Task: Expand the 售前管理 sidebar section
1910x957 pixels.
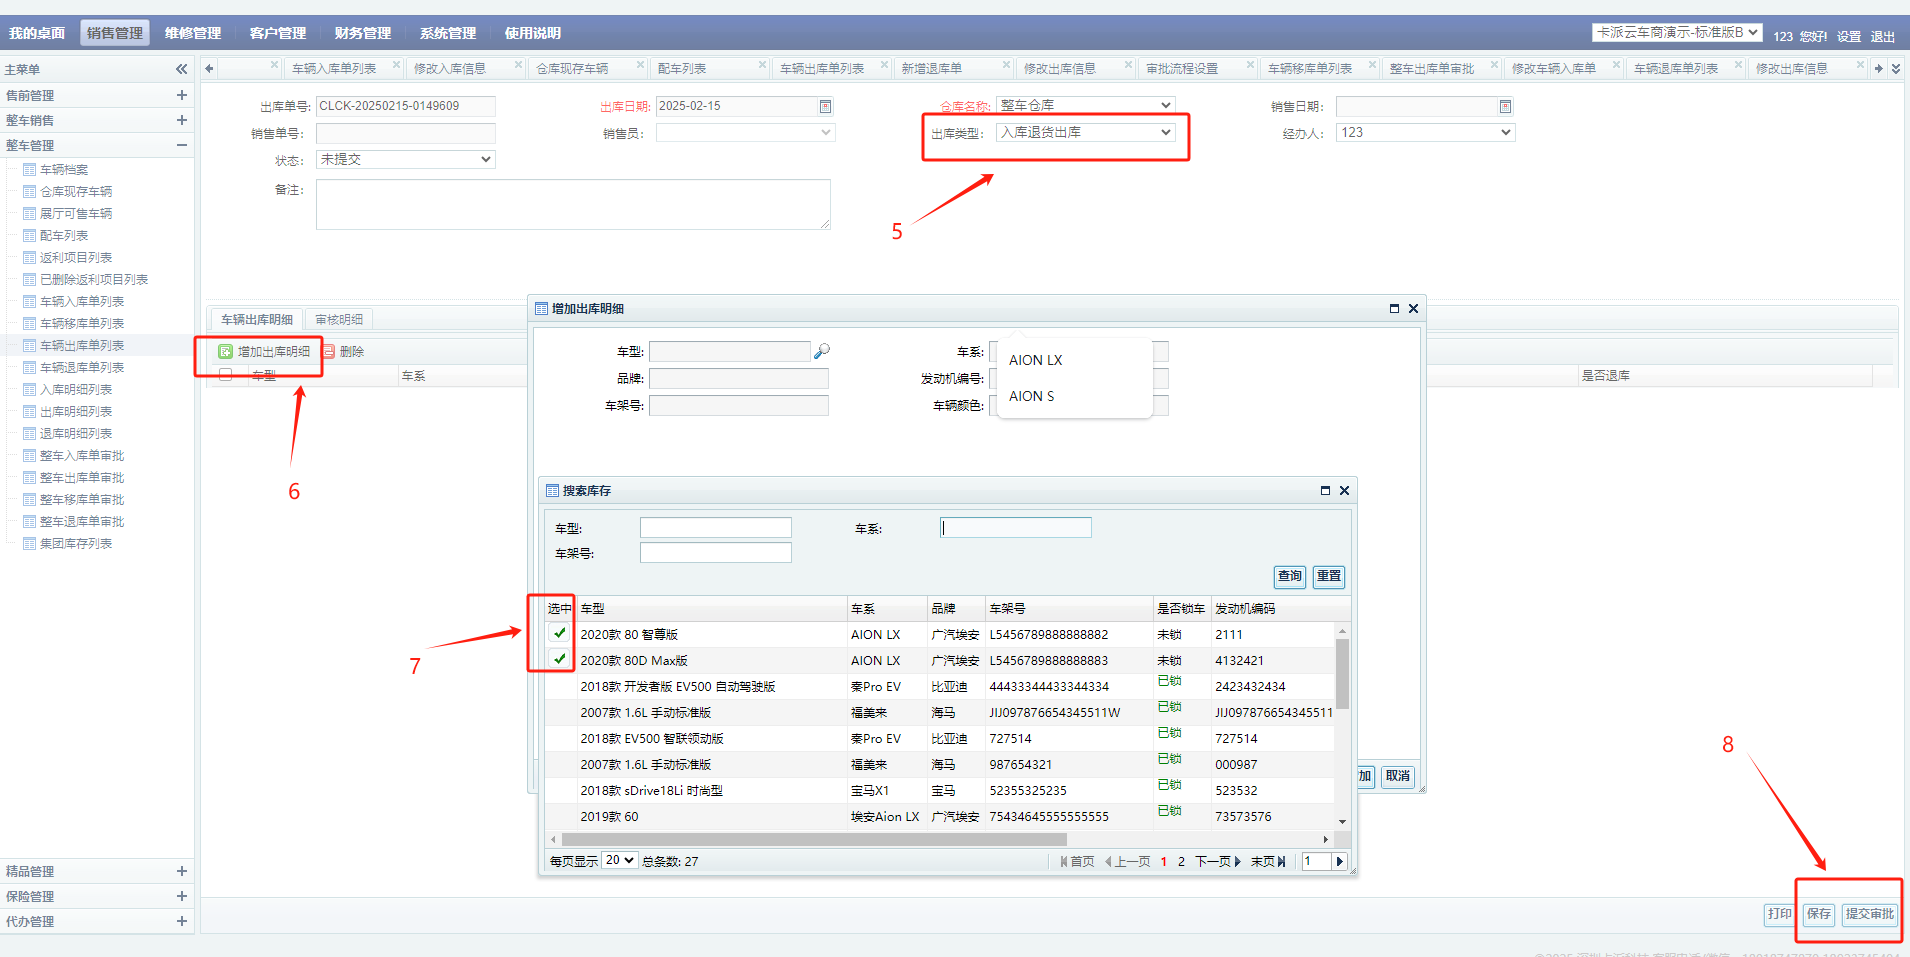Action: [x=181, y=96]
